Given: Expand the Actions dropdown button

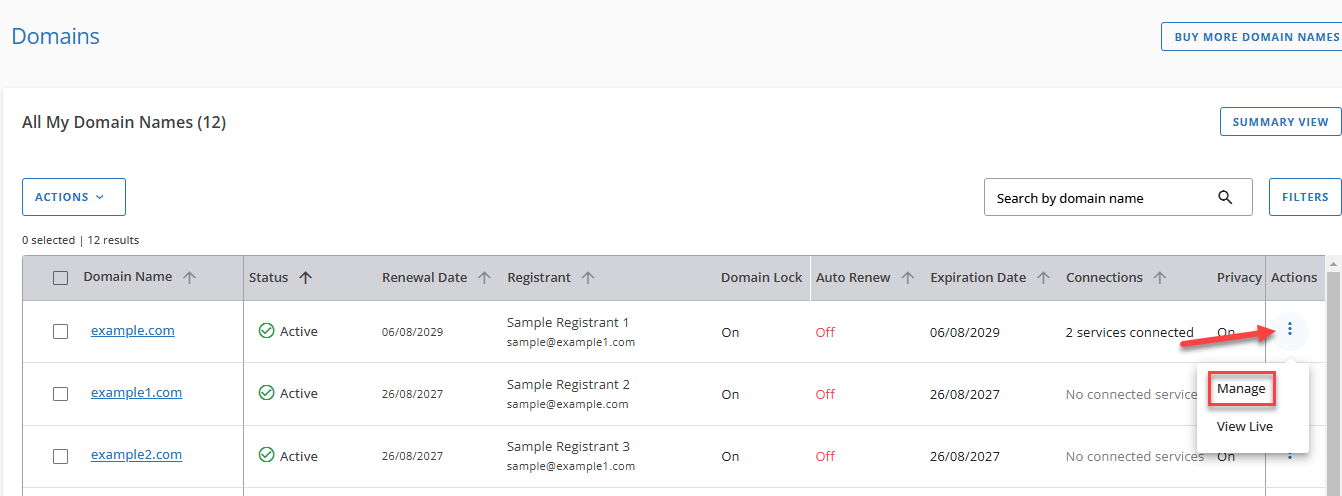Looking at the screenshot, I should (x=74, y=197).
